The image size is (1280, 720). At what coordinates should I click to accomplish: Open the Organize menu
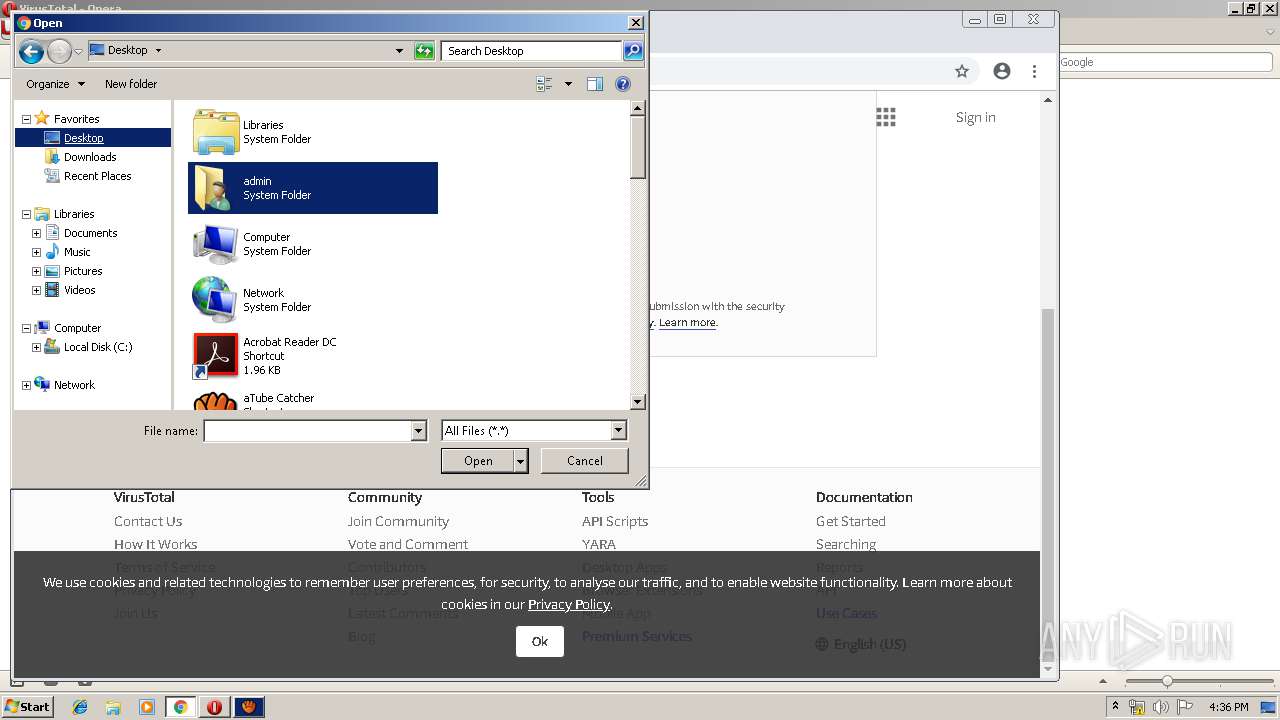(x=55, y=84)
